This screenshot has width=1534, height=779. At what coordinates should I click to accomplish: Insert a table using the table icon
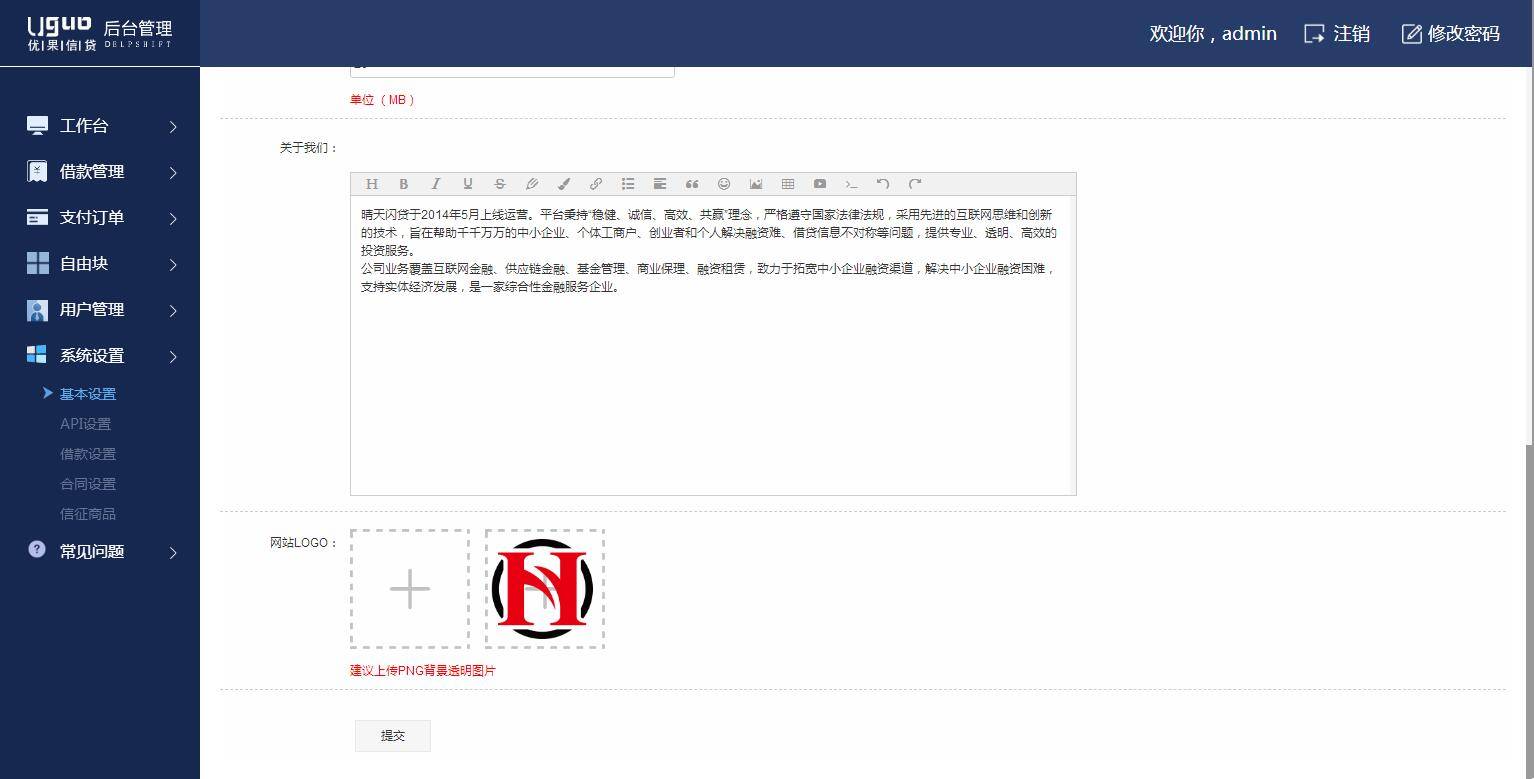[x=787, y=184]
